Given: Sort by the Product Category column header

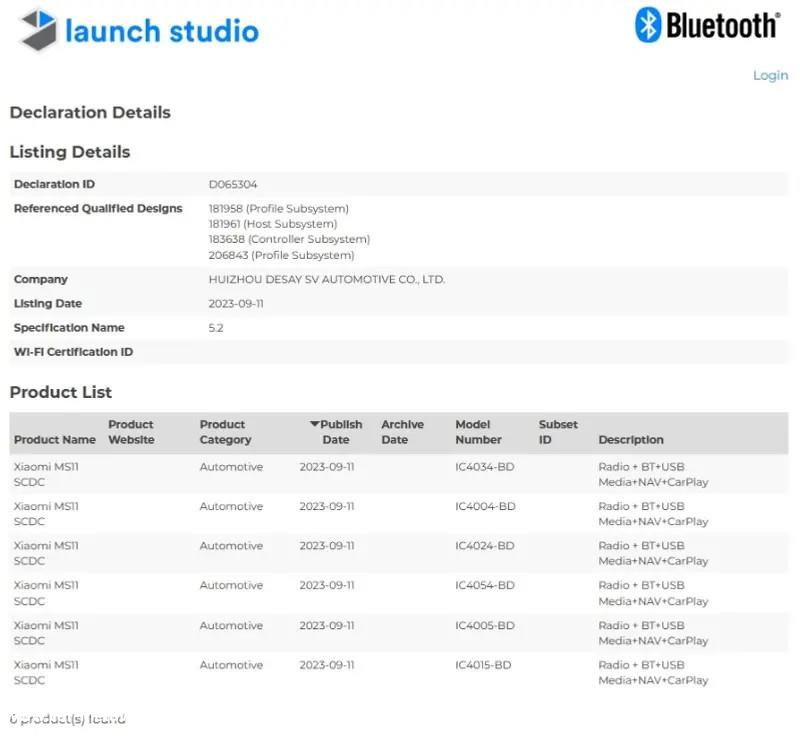Looking at the screenshot, I should [x=226, y=432].
